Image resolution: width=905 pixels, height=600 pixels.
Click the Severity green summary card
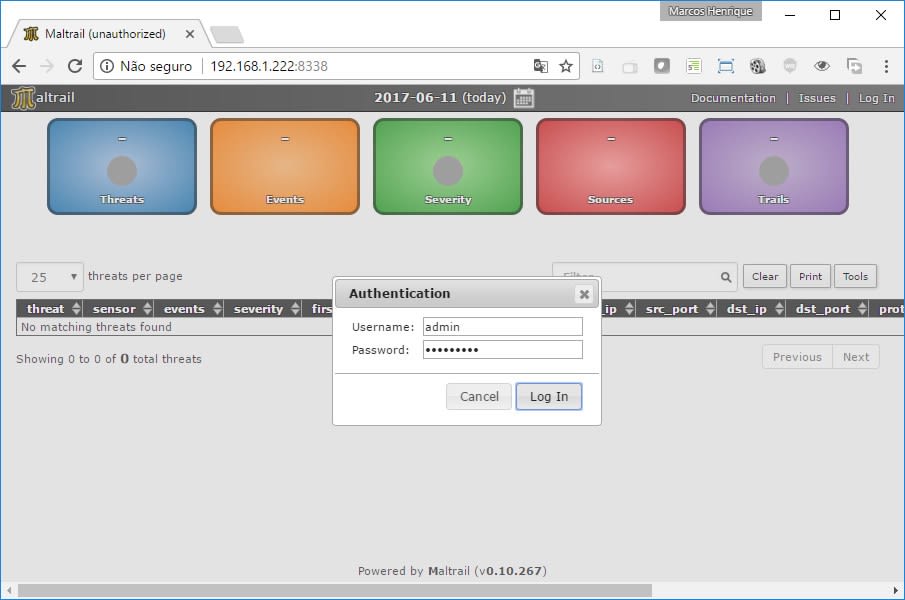pyautogui.click(x=448, y=167)
